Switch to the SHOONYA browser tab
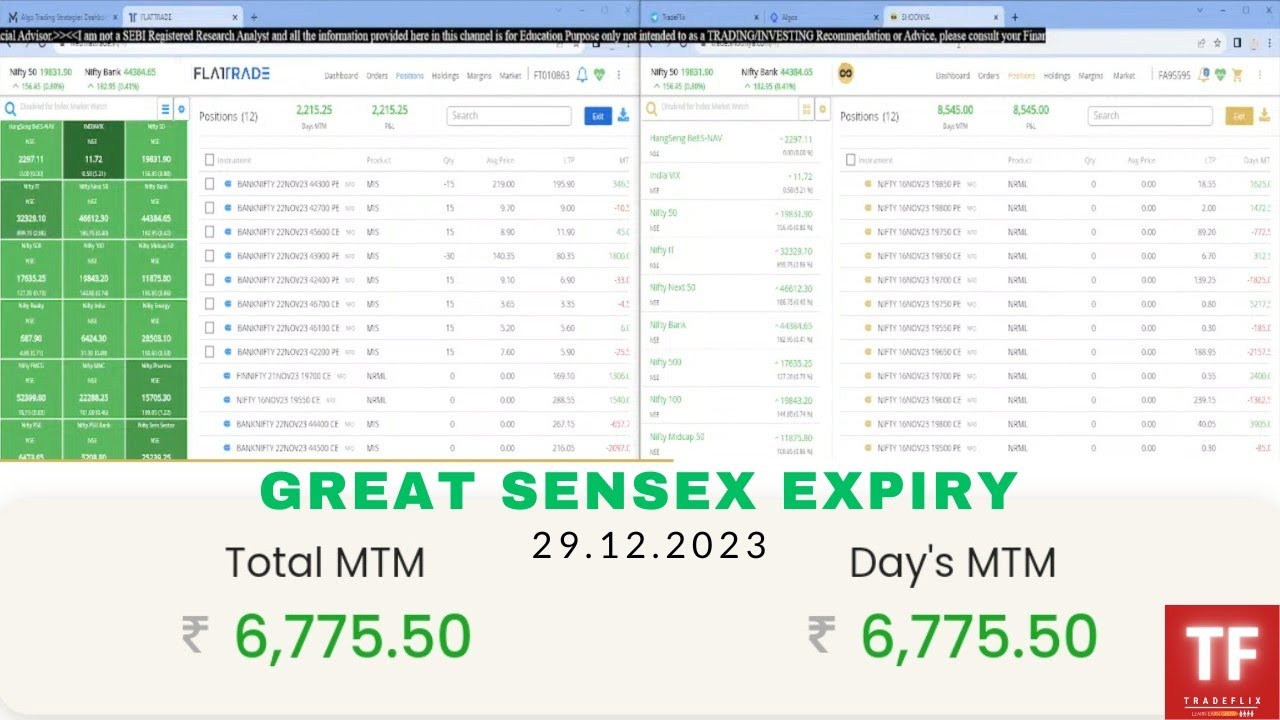The width and height of the screenshot is (1280, 720). point(942,18)
